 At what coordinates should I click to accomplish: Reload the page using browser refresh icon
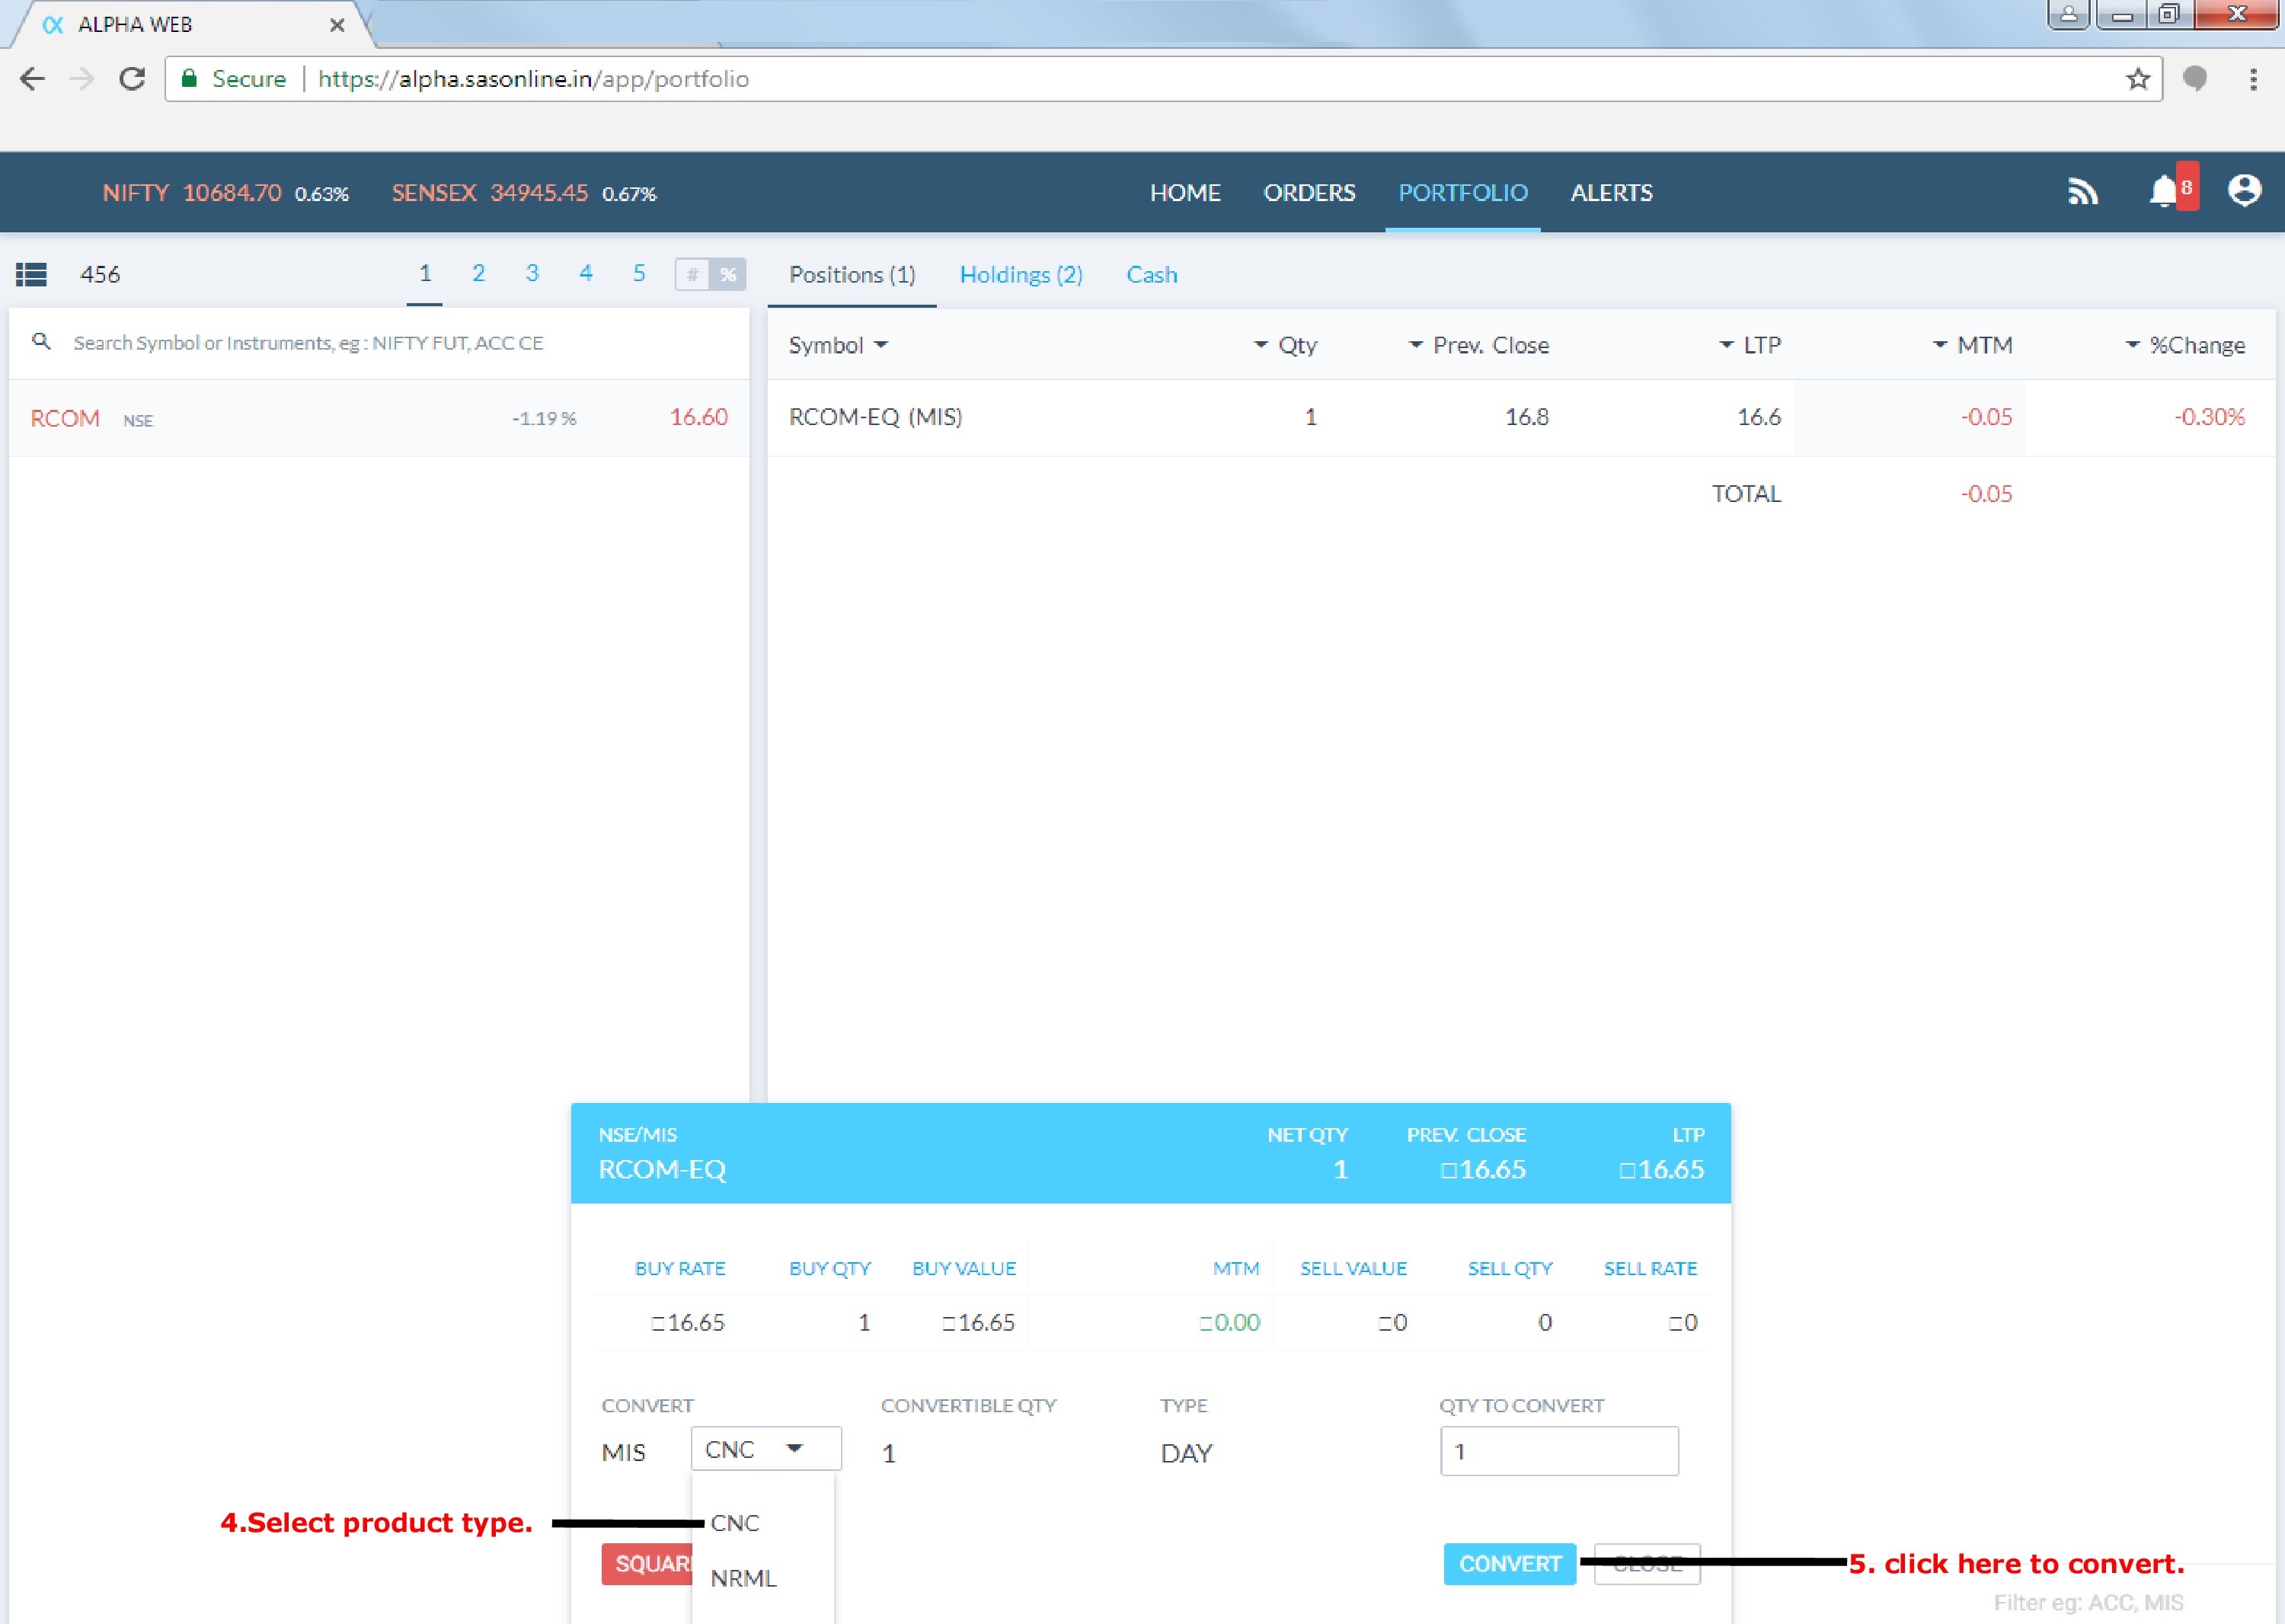click(x=132, y=79)
